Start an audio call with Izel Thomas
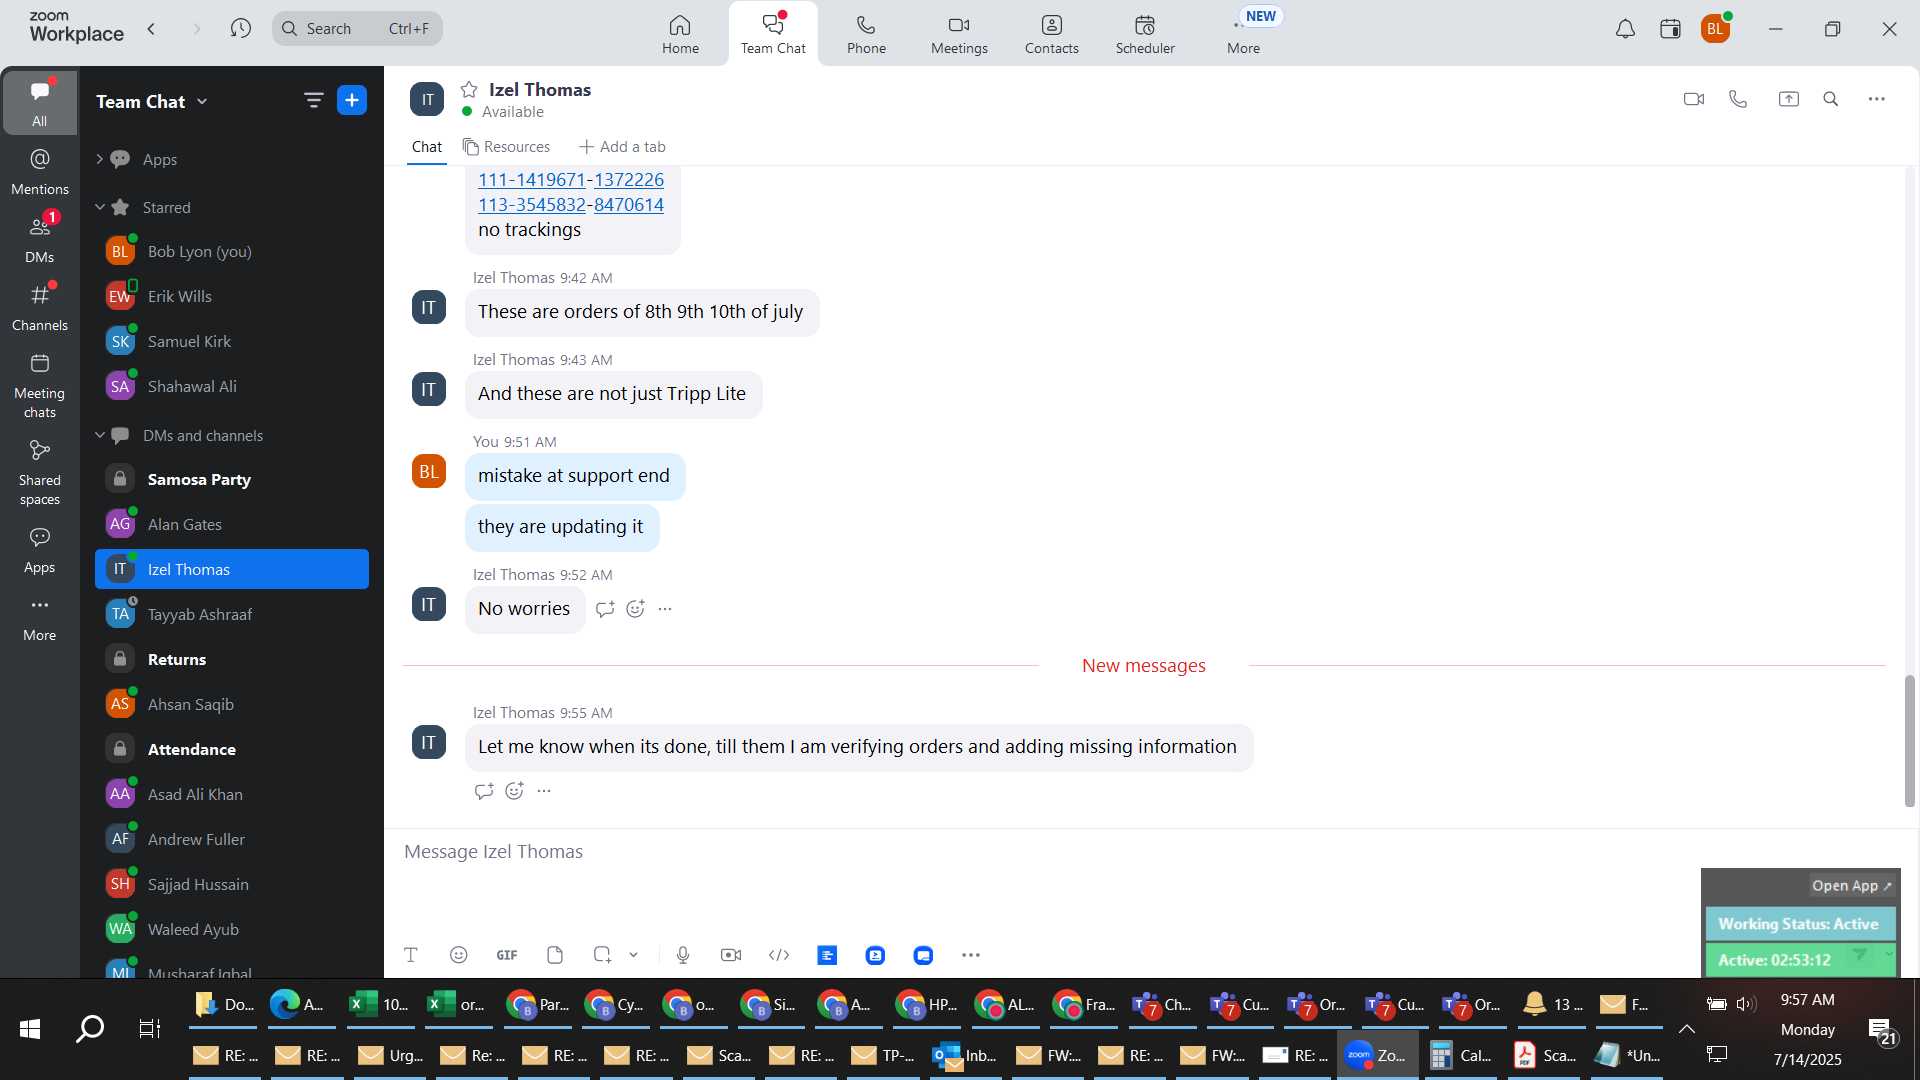1920x1080 pixels. 1738,99
